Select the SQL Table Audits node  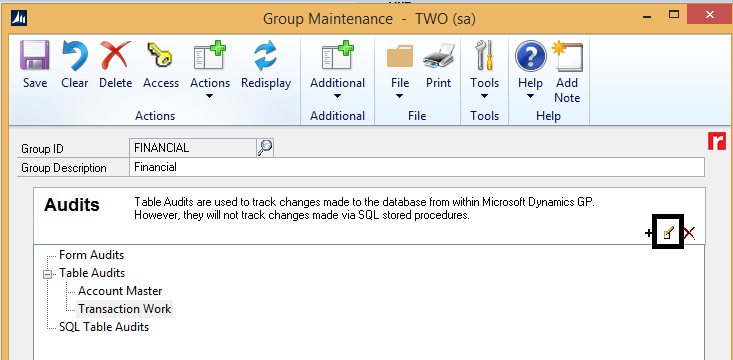(x=104, y=327)
